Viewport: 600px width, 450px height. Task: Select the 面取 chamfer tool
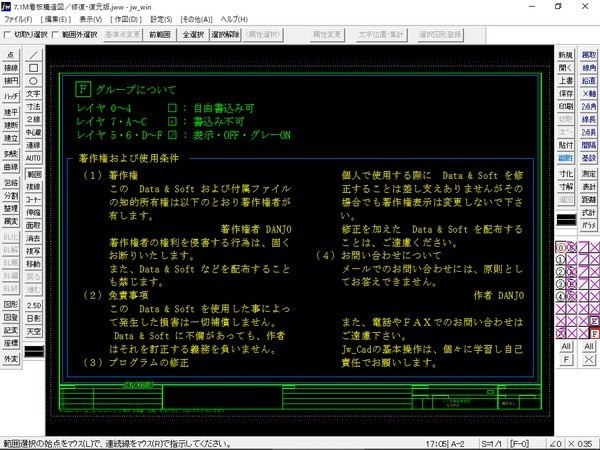pos(33,225)
